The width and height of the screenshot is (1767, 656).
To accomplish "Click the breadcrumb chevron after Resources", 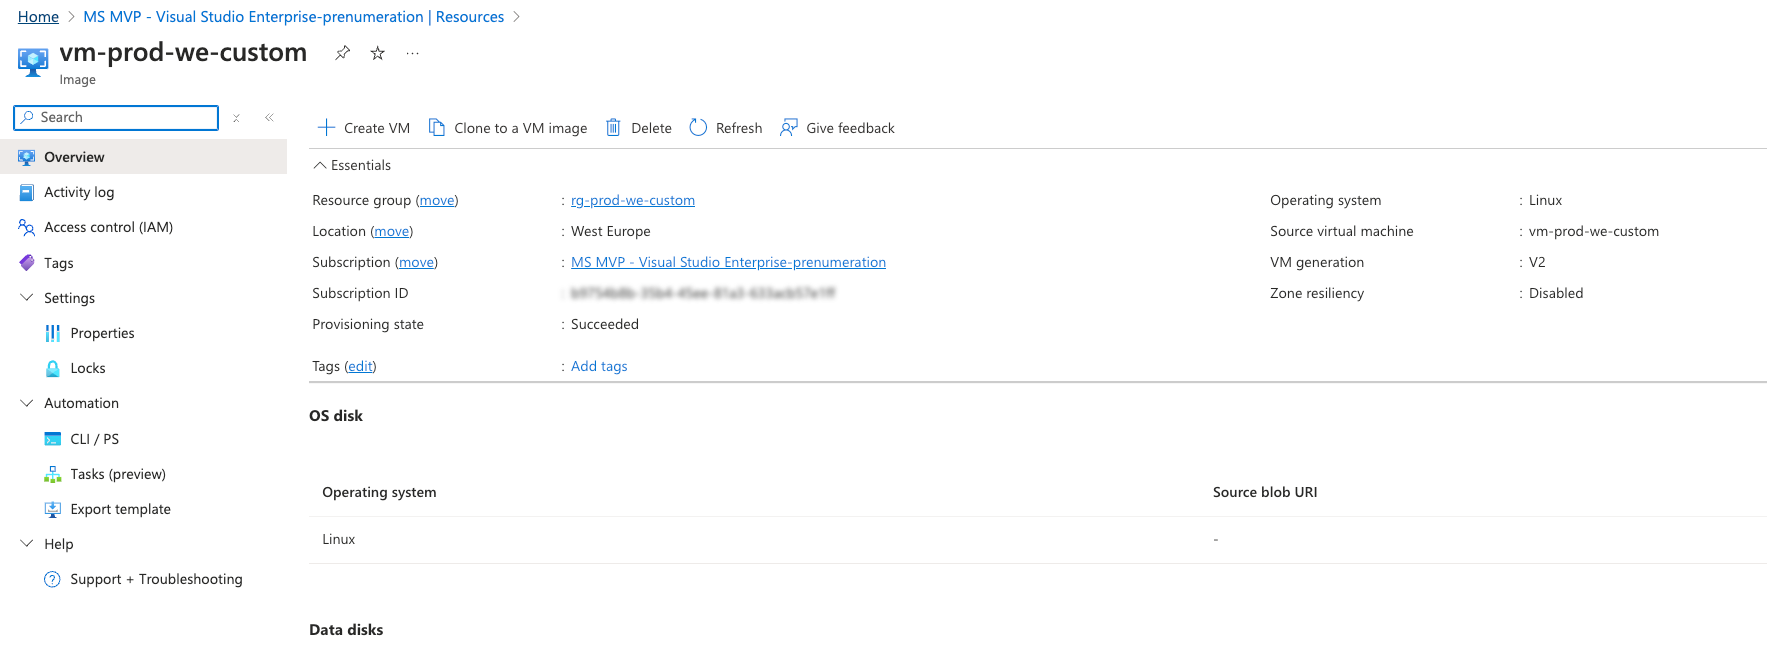I will click(517, 17).
